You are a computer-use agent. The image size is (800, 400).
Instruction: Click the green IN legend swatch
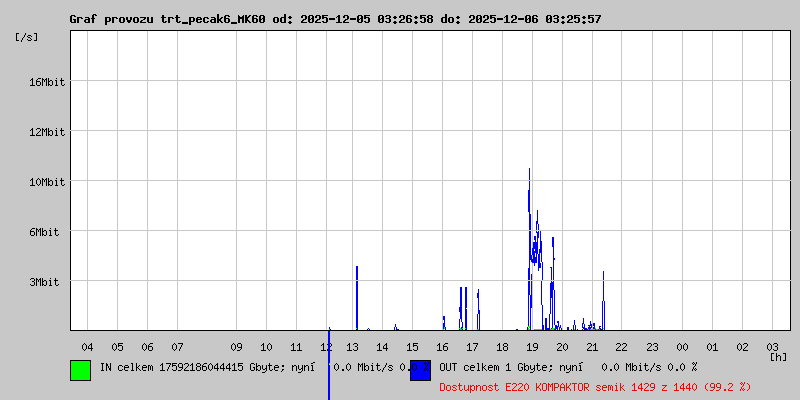click(x=80, y=370)
